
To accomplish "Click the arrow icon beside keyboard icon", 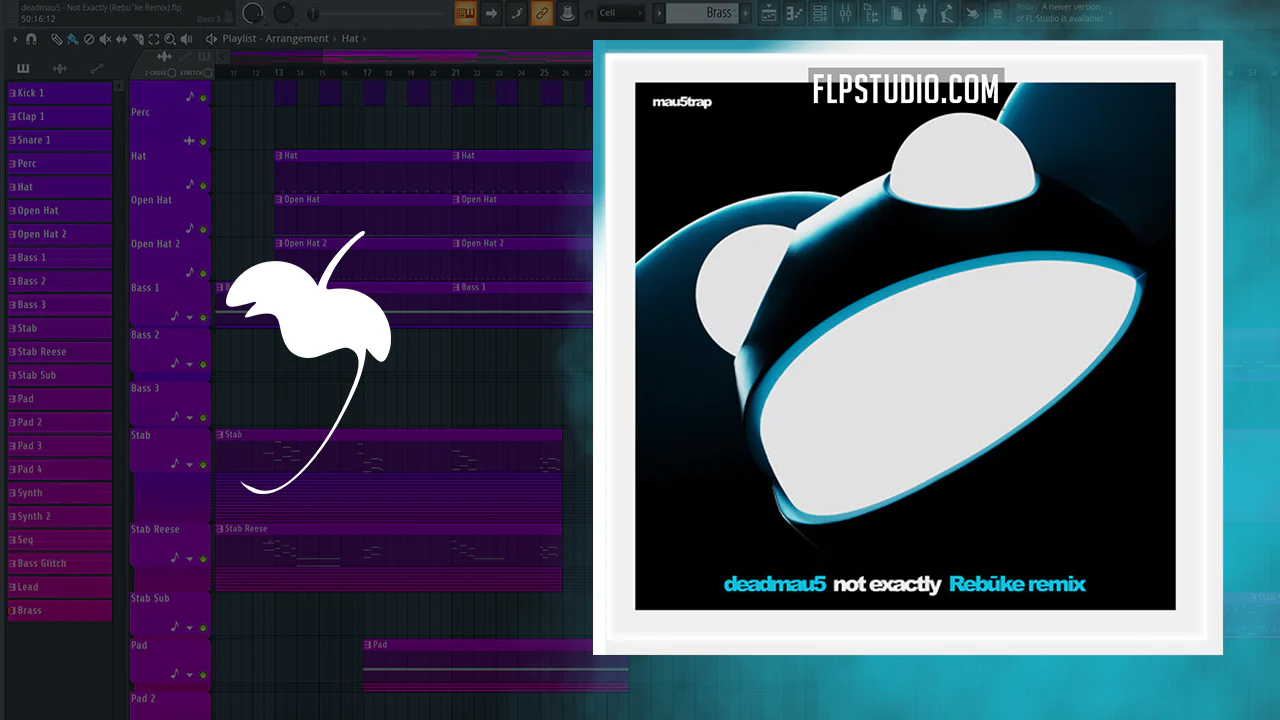I will [491, 13].
